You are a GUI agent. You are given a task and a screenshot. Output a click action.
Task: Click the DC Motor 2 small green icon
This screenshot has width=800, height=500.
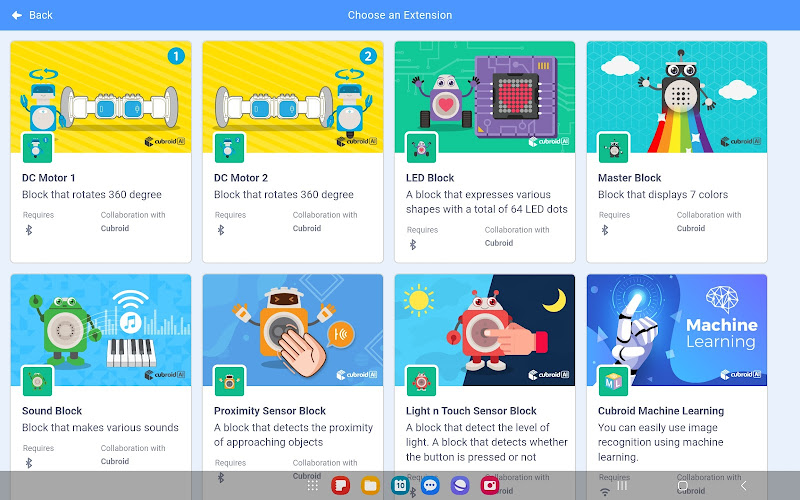(x=229, y=148)
